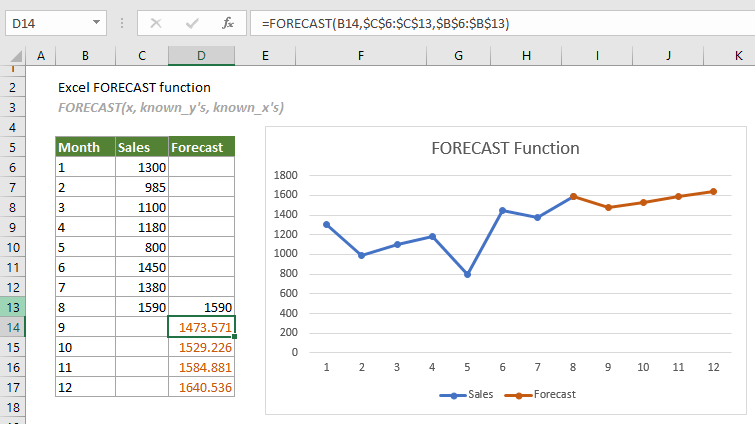The width and height of the screenshot is (755, 424).
Task: Click the formula bar options dots handle
Action: [x=122, y=22]
